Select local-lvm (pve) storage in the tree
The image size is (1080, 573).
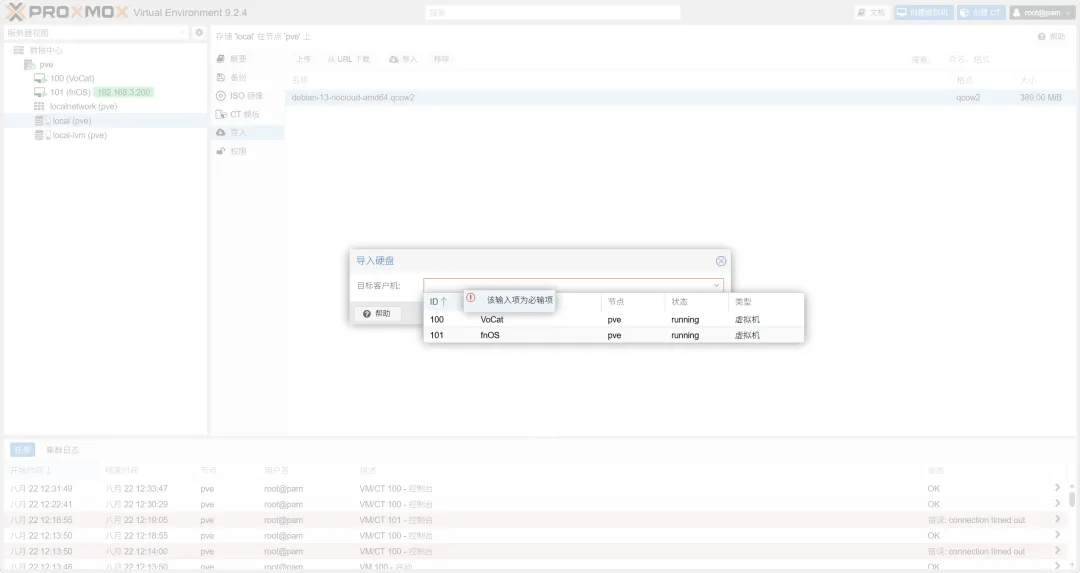[x=79, y=136]
